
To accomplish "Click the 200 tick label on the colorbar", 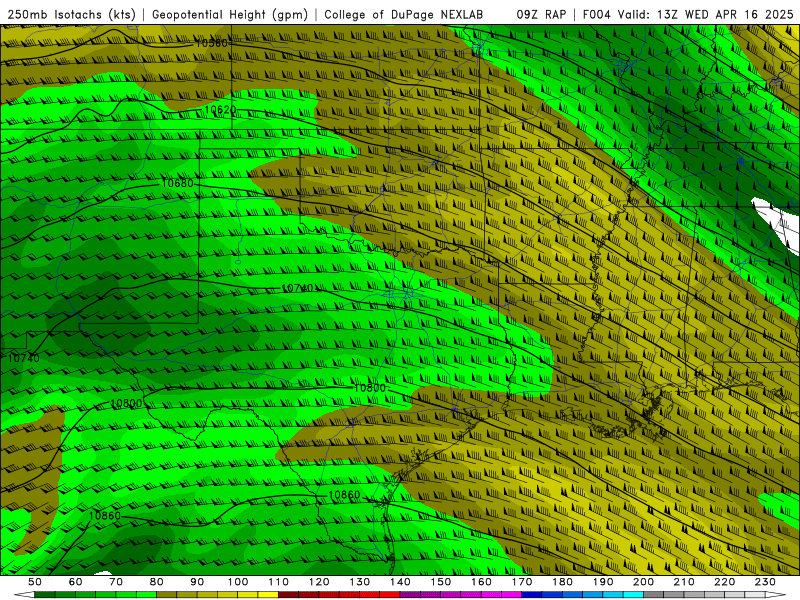I will [643, 582].
